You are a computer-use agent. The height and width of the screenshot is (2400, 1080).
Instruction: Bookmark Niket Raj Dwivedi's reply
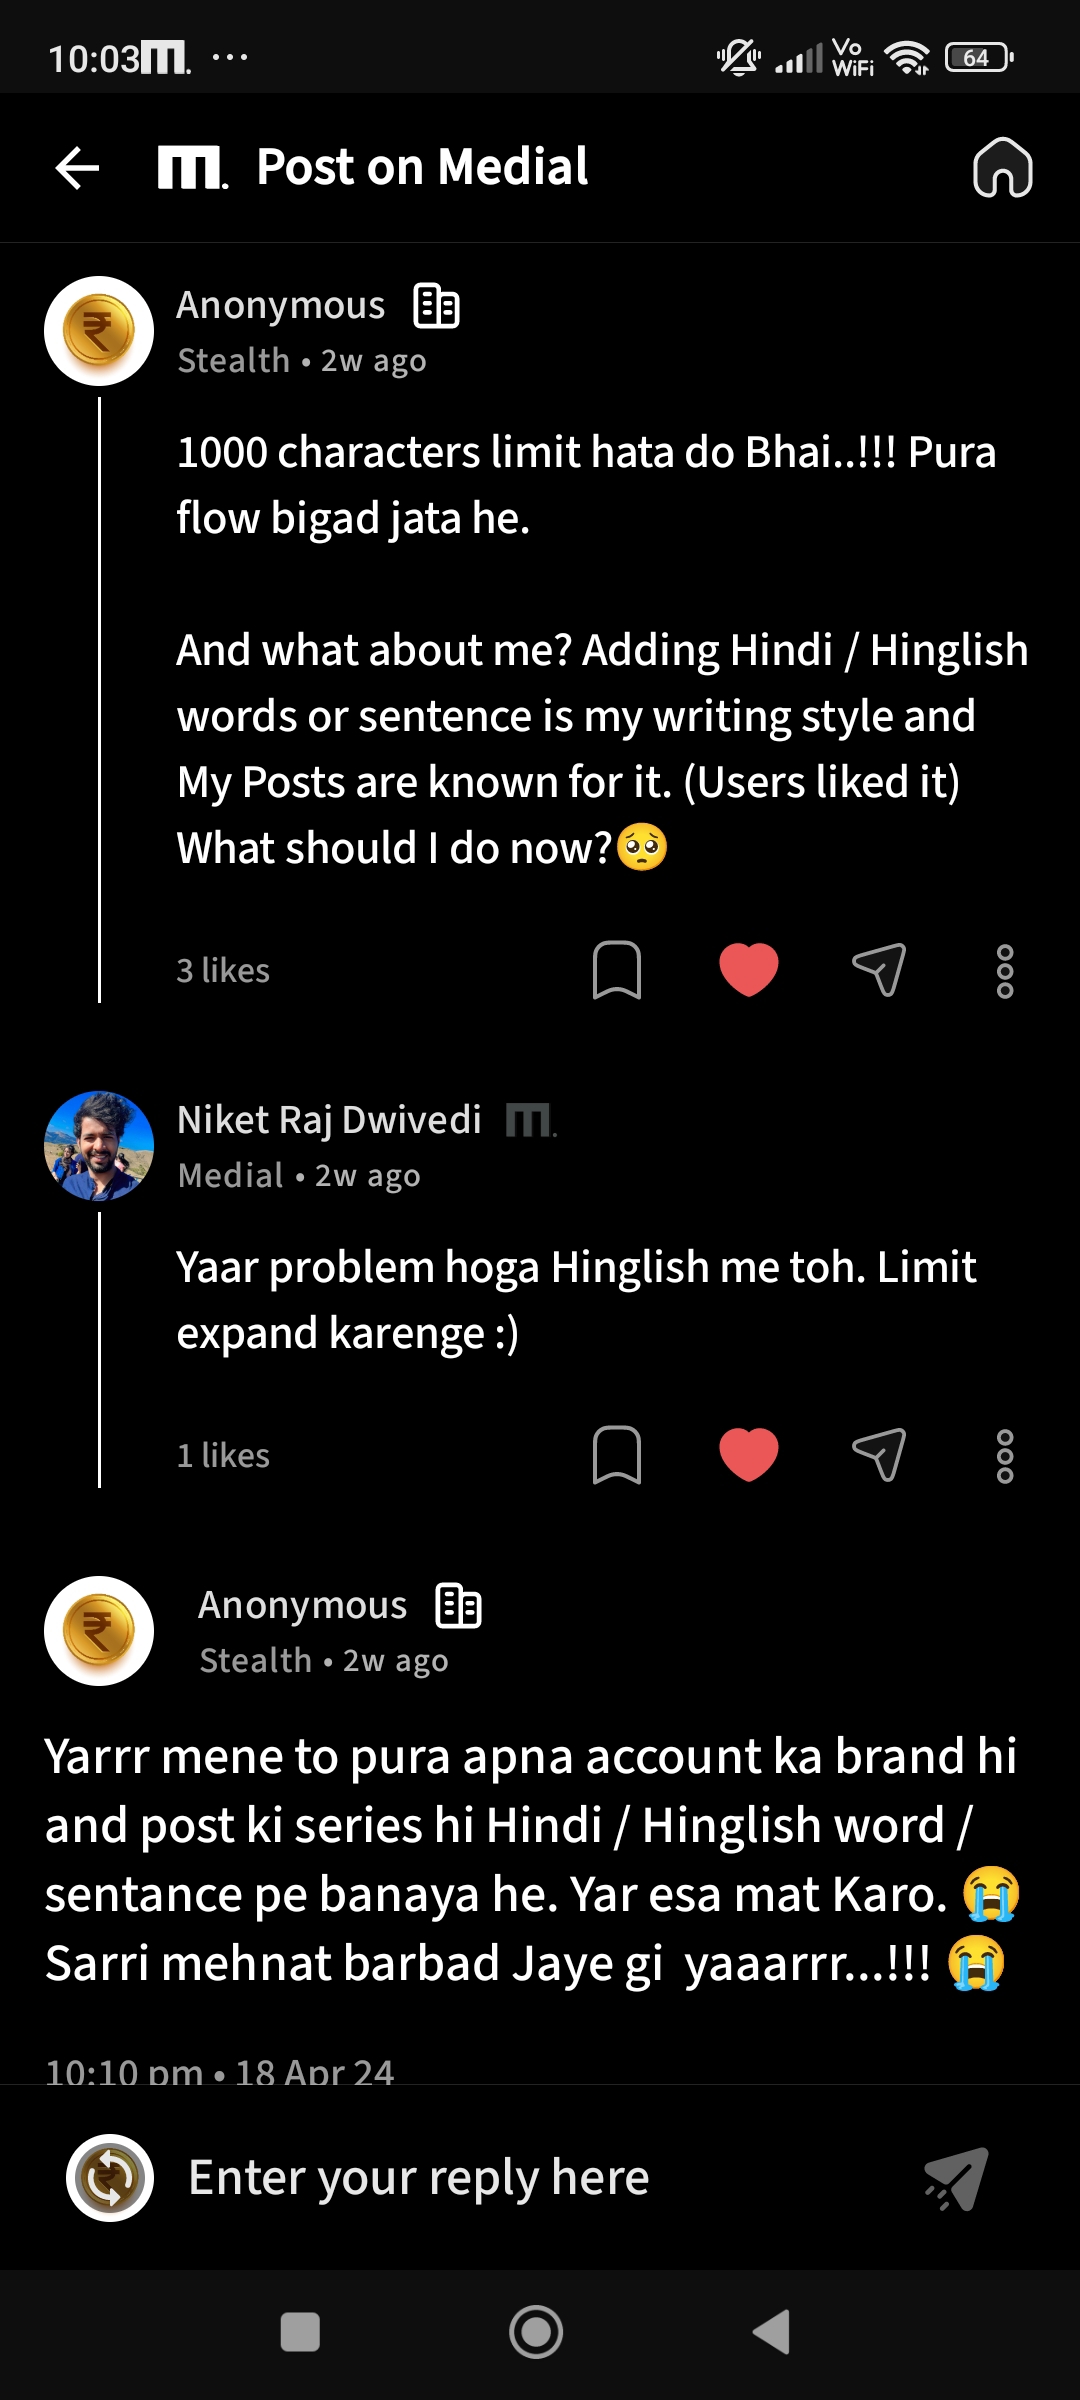616,1455
